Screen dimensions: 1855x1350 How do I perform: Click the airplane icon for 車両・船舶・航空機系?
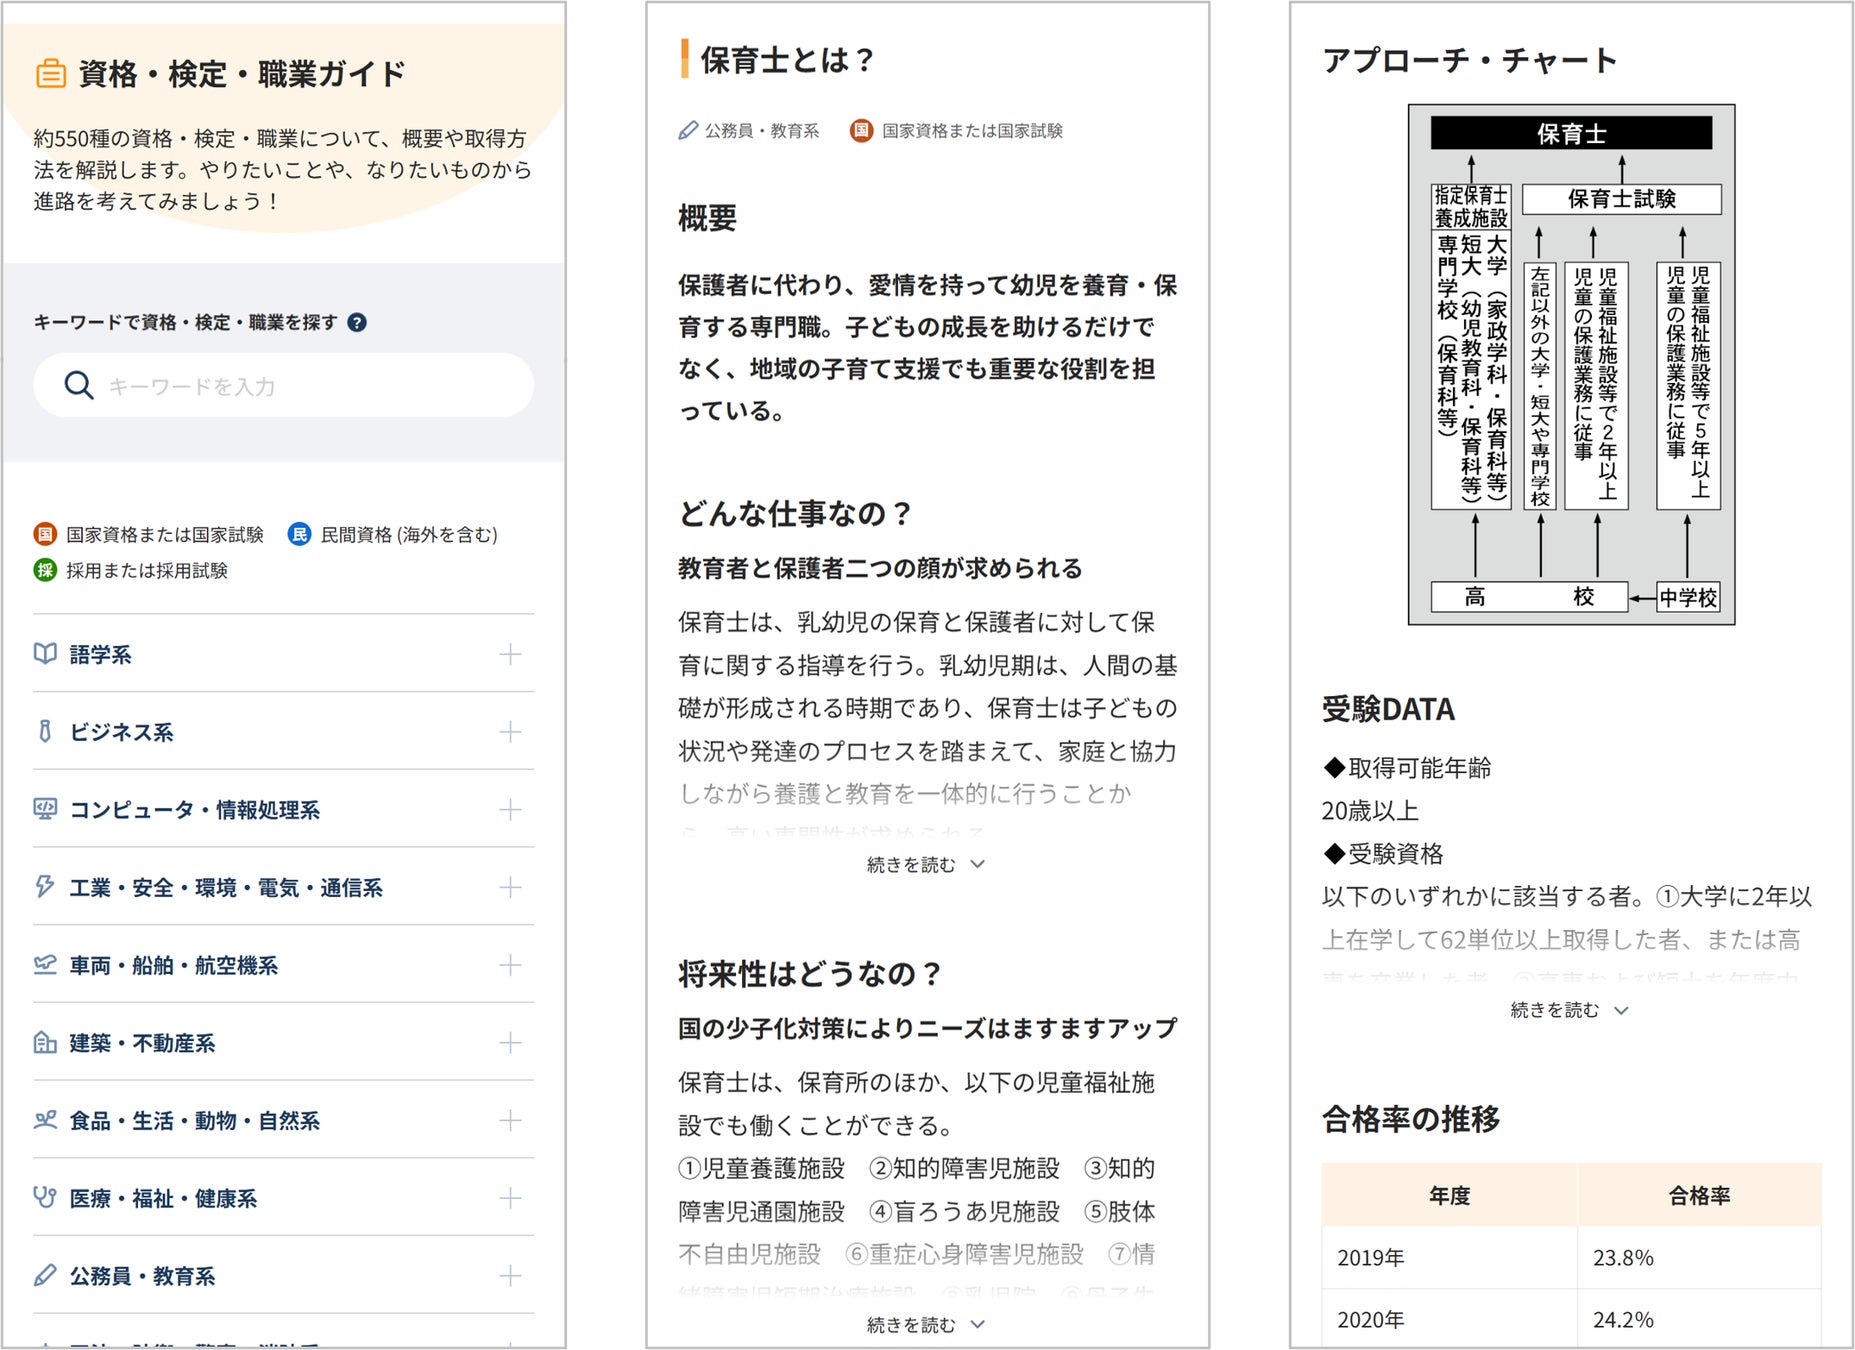click(45, 965)
